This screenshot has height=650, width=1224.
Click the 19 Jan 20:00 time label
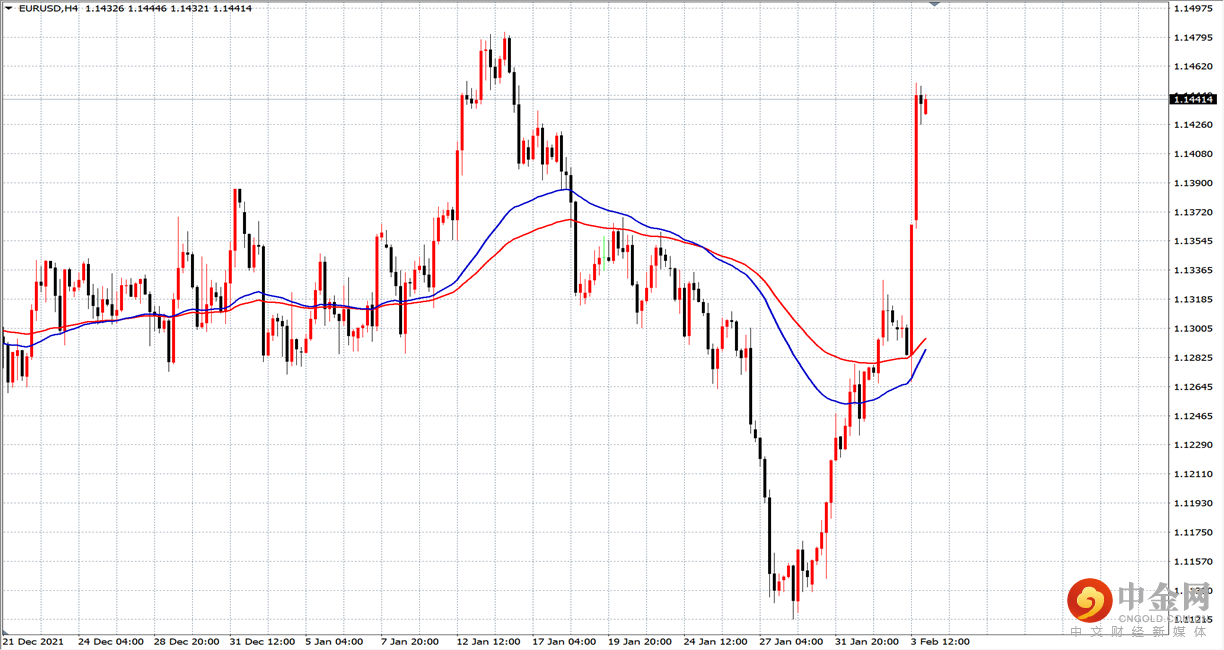(x=640, y=641)
